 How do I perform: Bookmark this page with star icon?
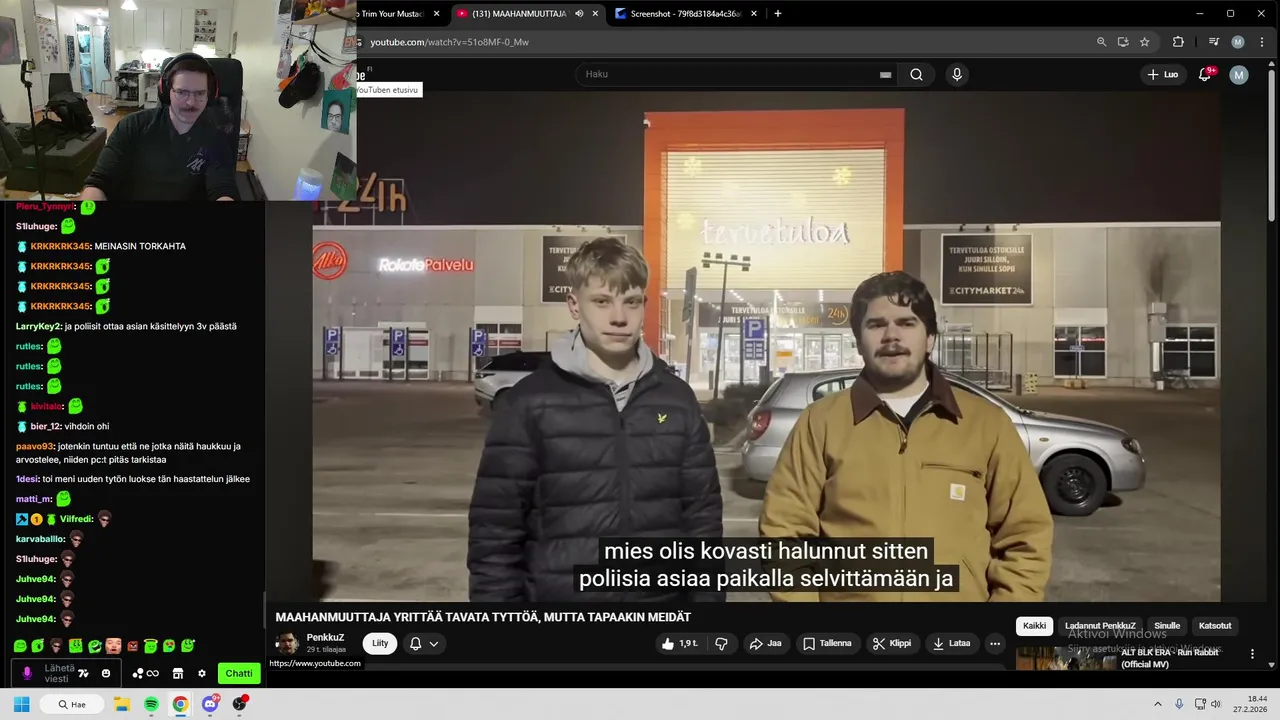pos(1145,42)
